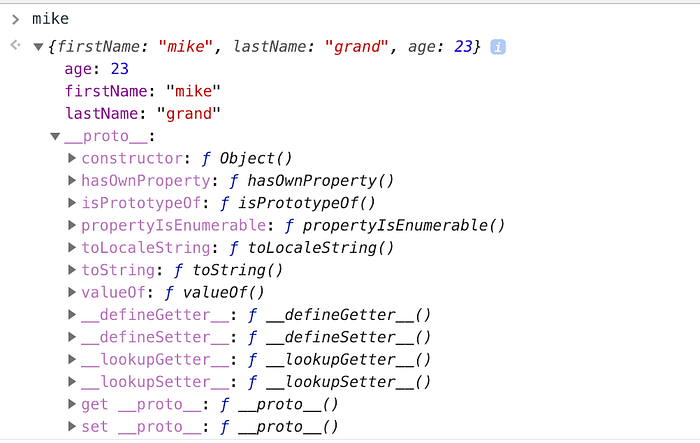This screenshot has height=443, width=700.
Task: Expand the toString function entry
Action: 72,270
